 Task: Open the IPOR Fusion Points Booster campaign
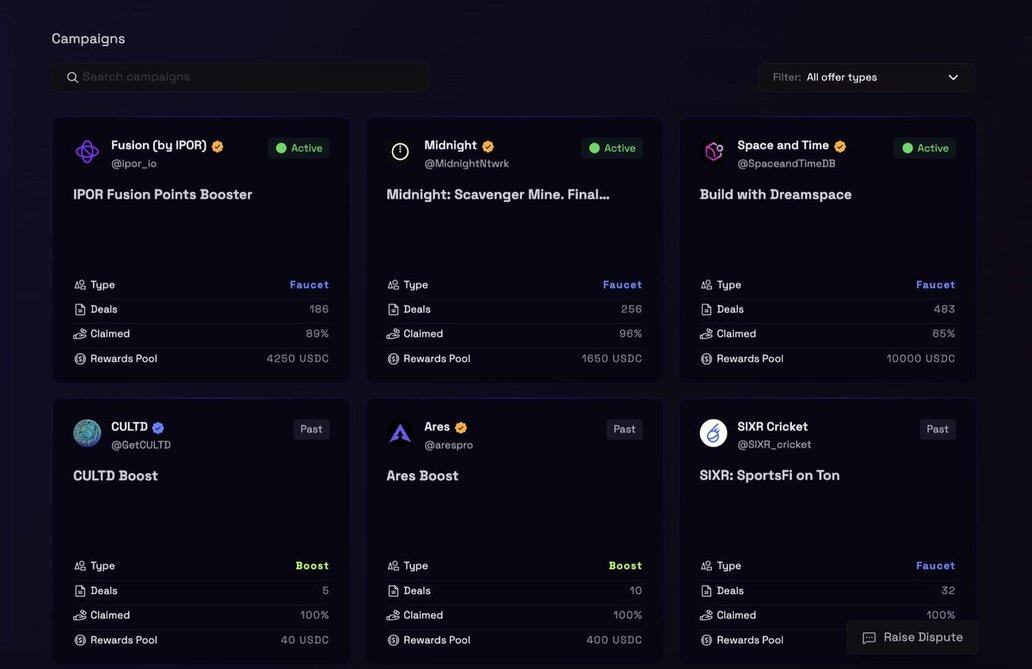[x=163, y=195]
